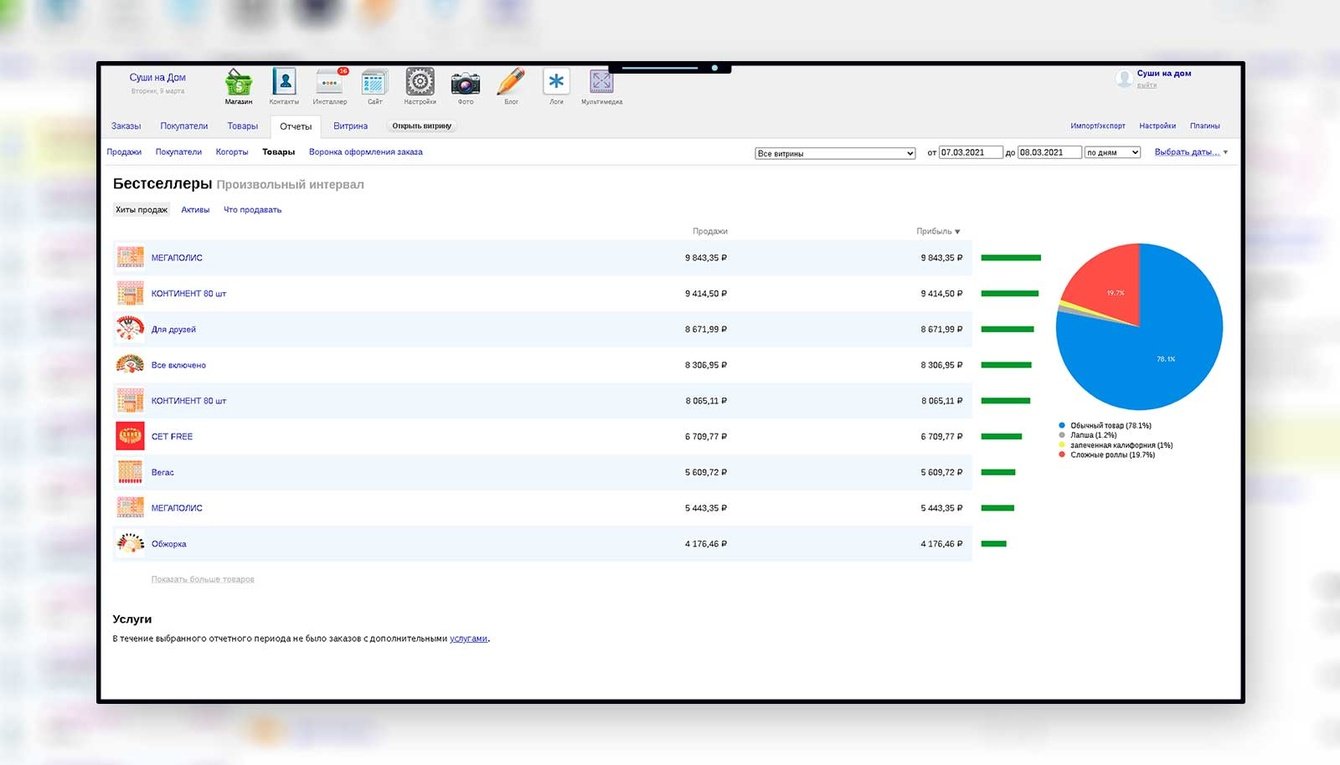Open the Товары report sub-tab
Viewport: 1340px width, 765px height.
[x=278, y=152]
